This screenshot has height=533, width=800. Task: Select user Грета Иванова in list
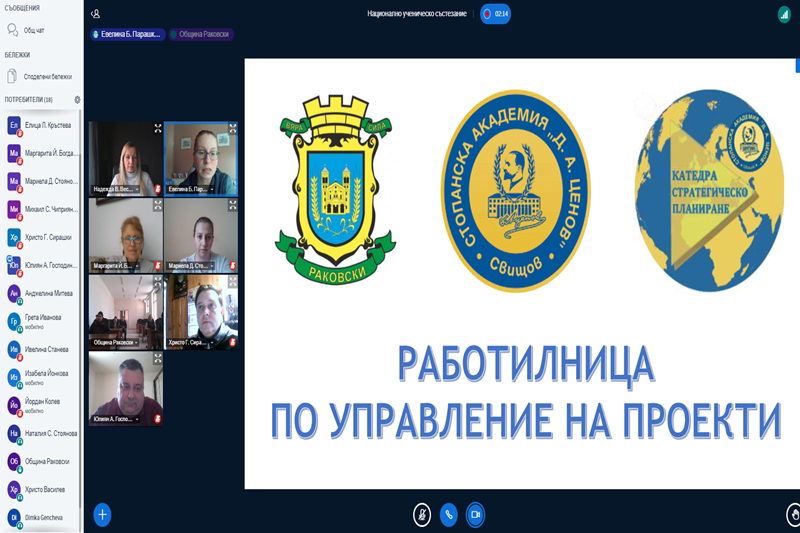click(x=42, y=322)
